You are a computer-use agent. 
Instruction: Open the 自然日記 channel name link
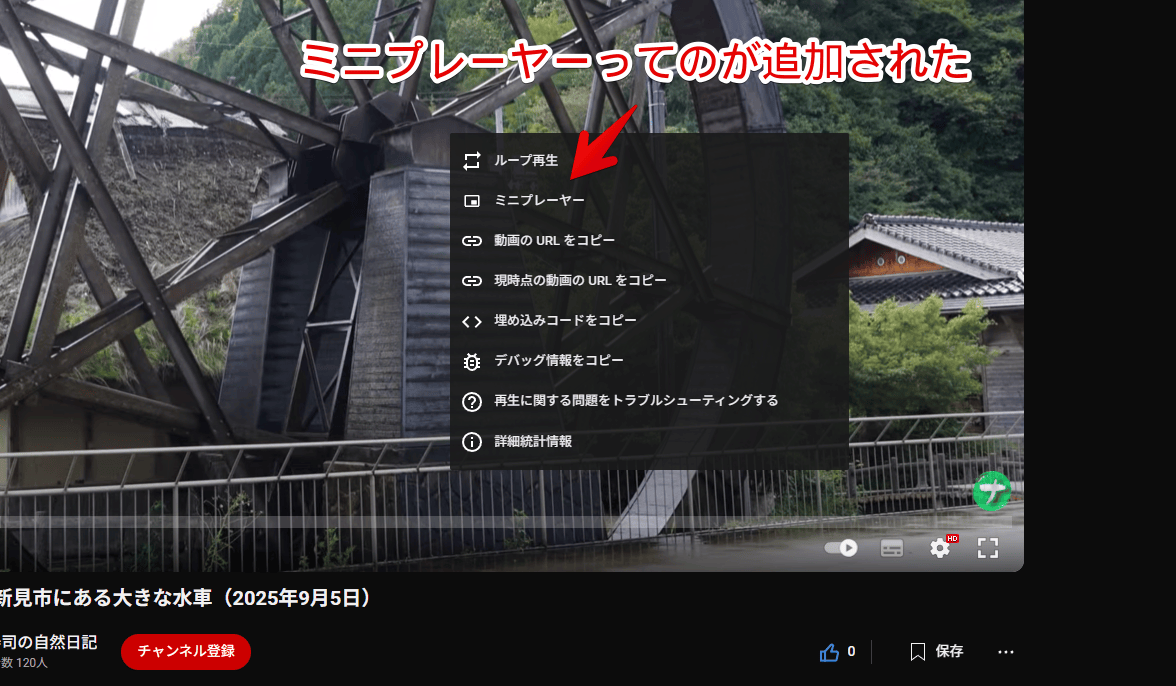pos(48,642)
